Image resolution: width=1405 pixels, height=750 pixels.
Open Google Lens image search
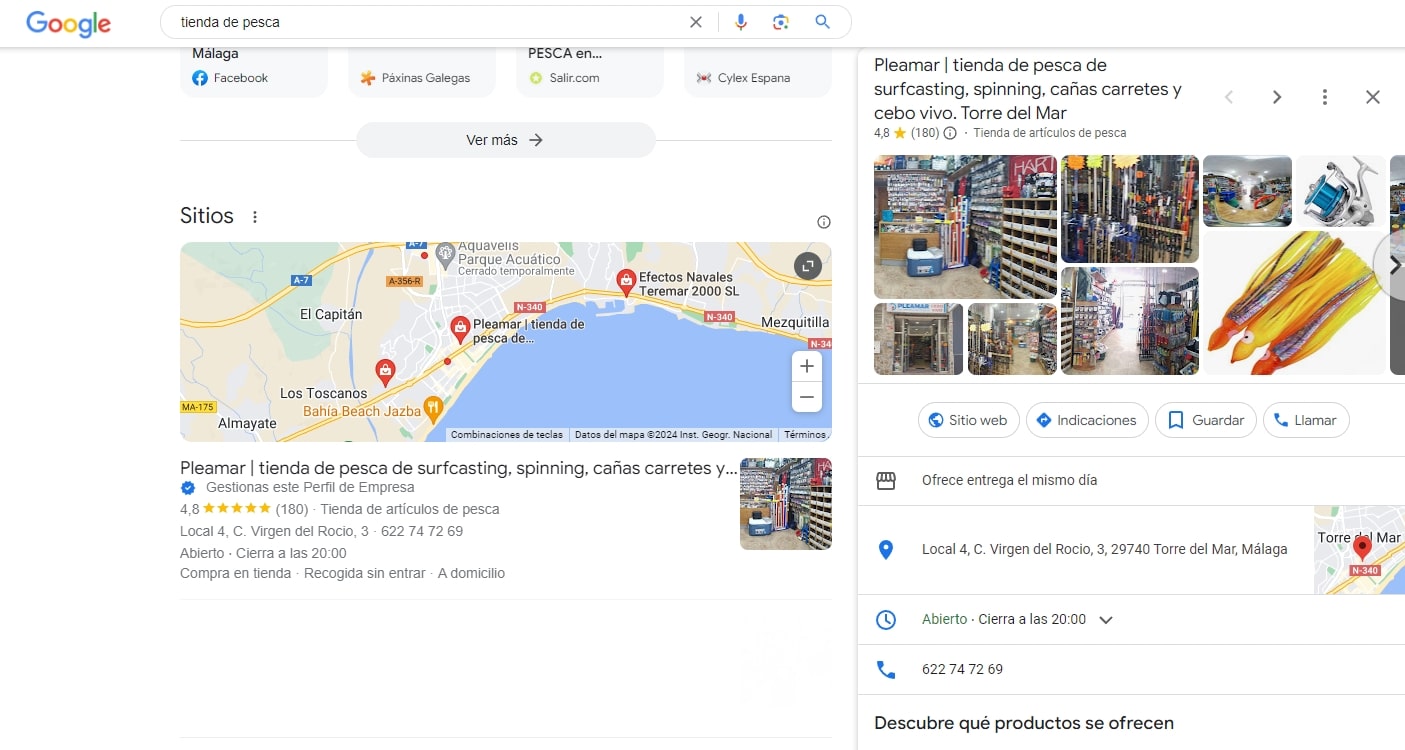(781, 22)
